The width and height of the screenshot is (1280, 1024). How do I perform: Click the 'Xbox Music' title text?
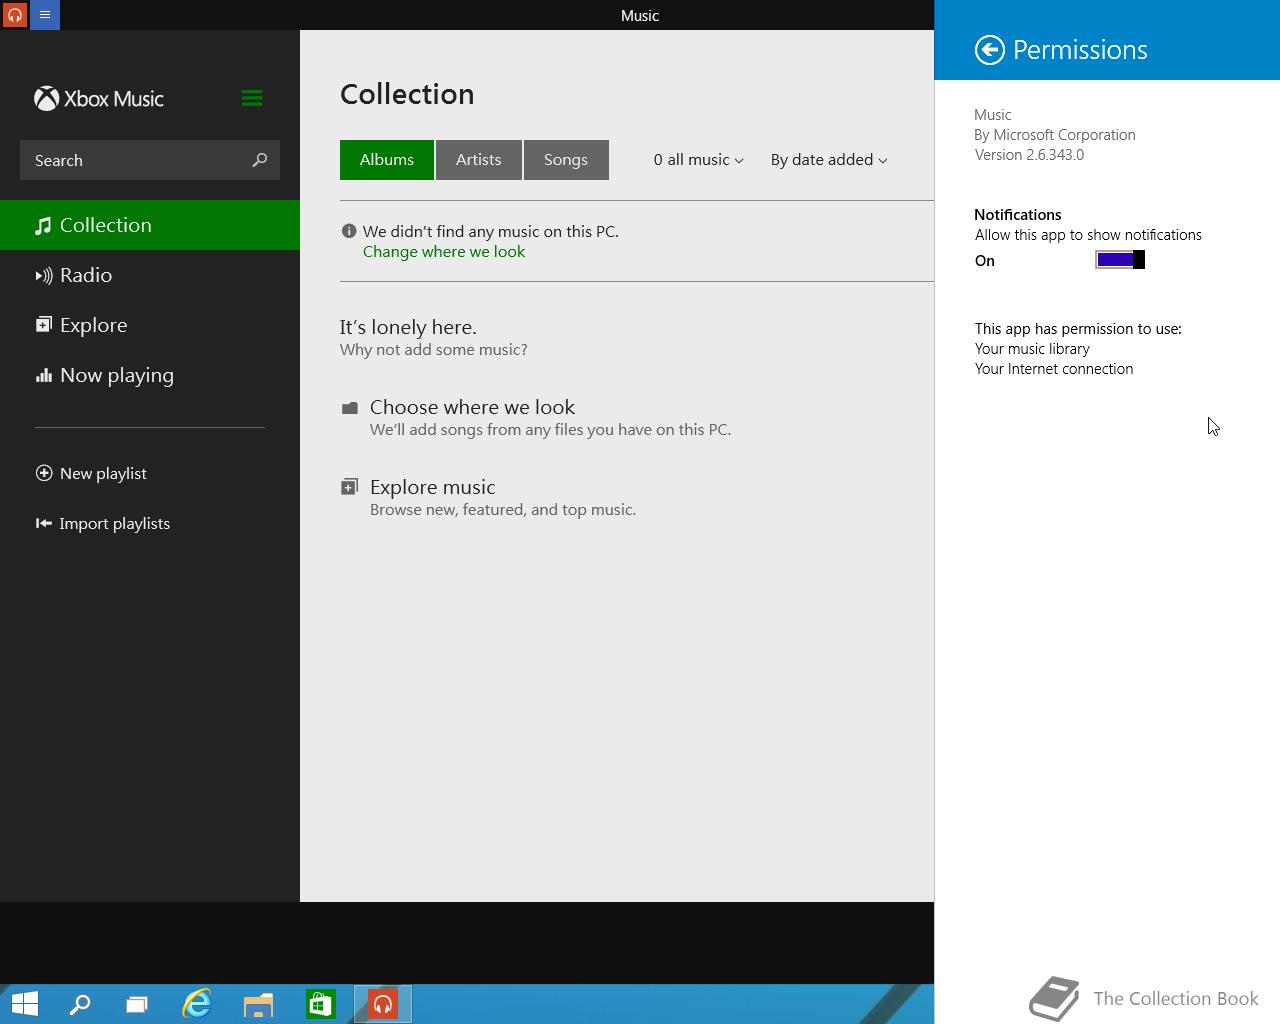113,99
